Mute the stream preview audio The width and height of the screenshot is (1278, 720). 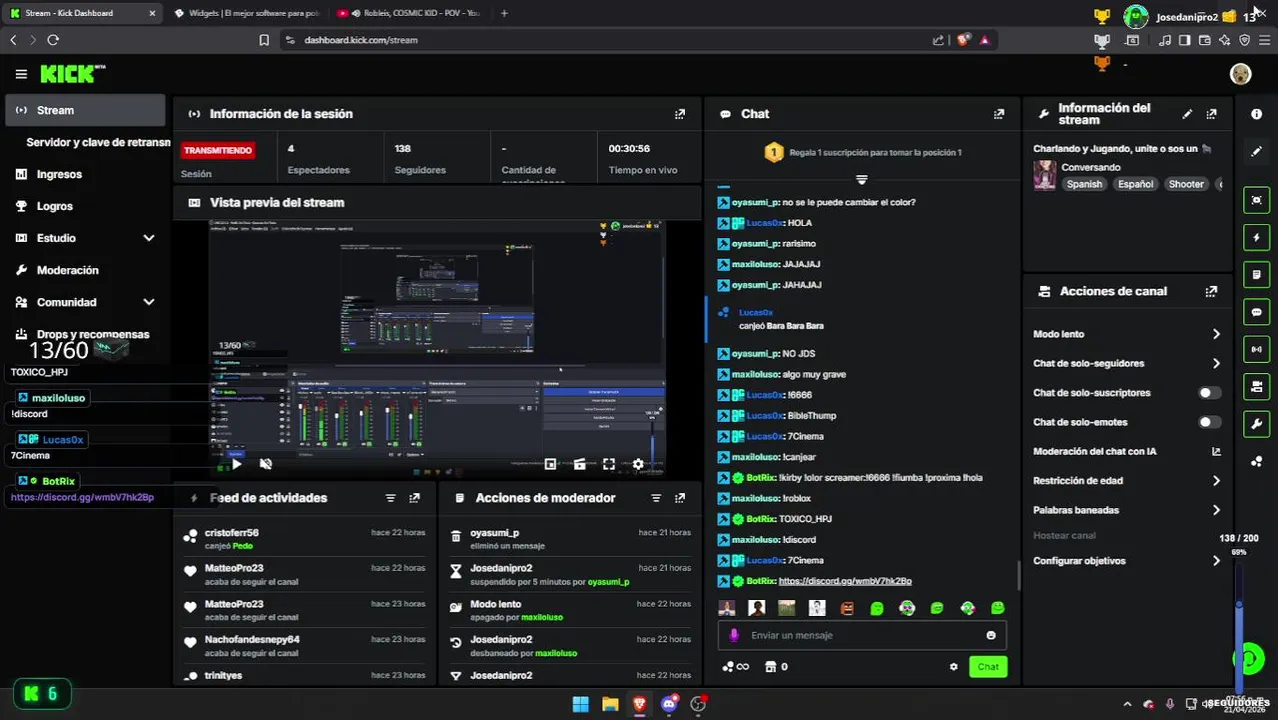tap(266, 464)
